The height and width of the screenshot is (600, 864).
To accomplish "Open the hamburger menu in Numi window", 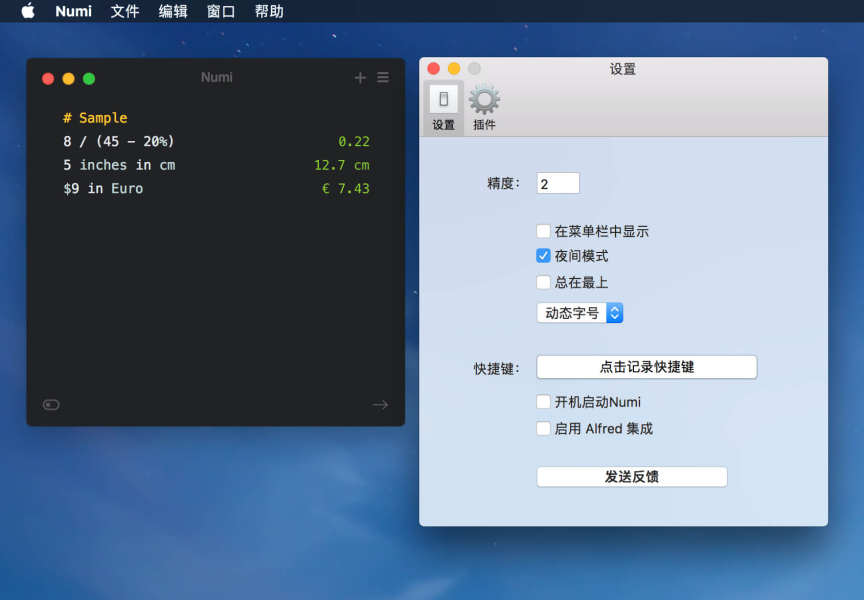I will coord(383,78).
